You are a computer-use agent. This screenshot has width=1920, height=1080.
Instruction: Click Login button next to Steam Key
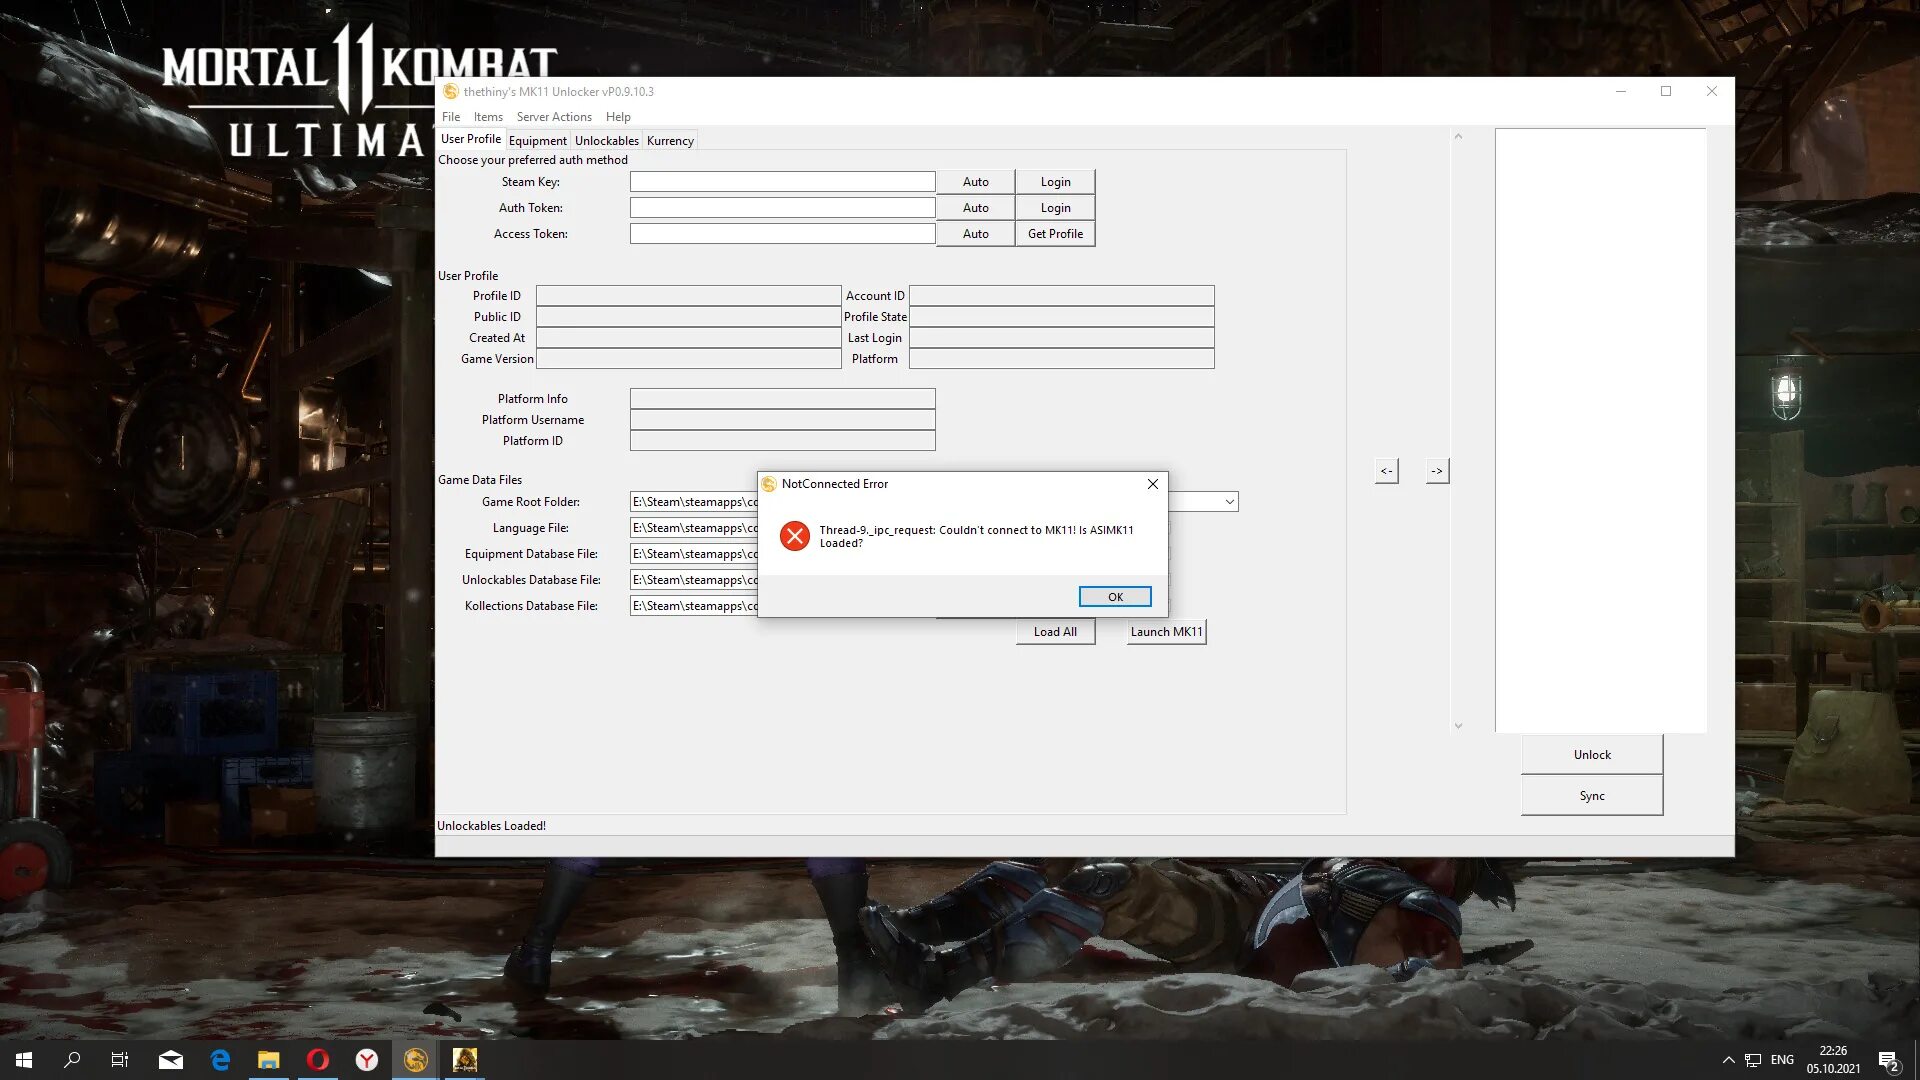(1055, 182)
